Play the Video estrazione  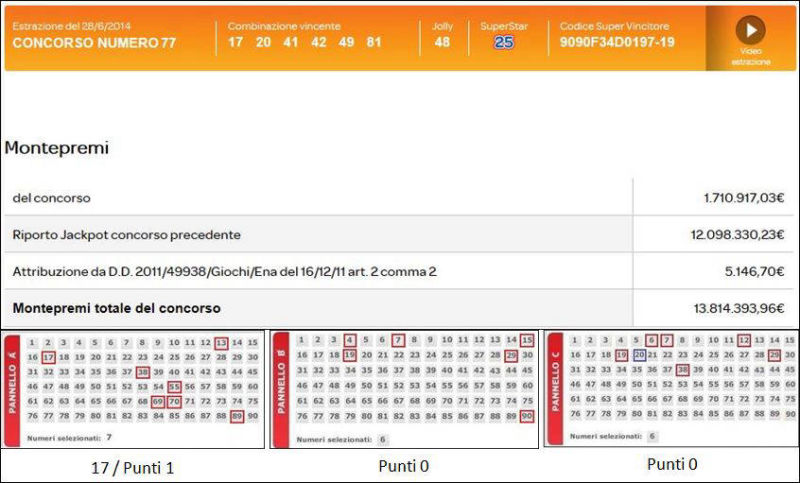750,30
